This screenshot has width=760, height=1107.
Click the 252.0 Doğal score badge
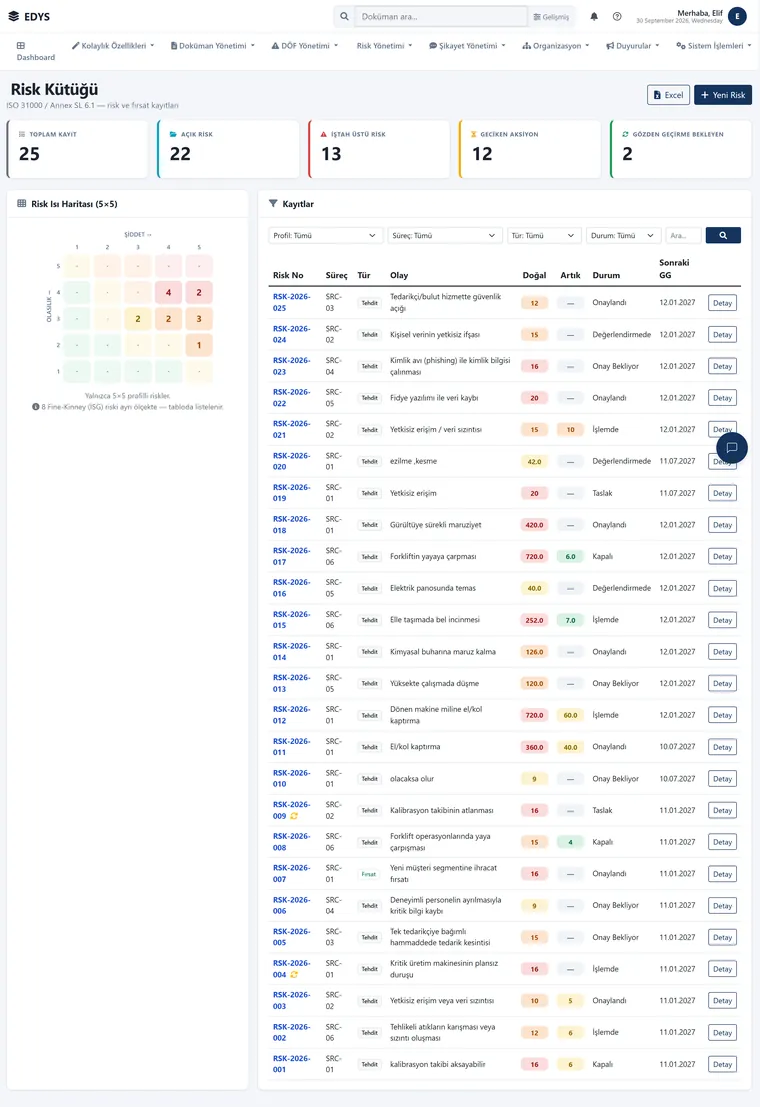[534, 620]
